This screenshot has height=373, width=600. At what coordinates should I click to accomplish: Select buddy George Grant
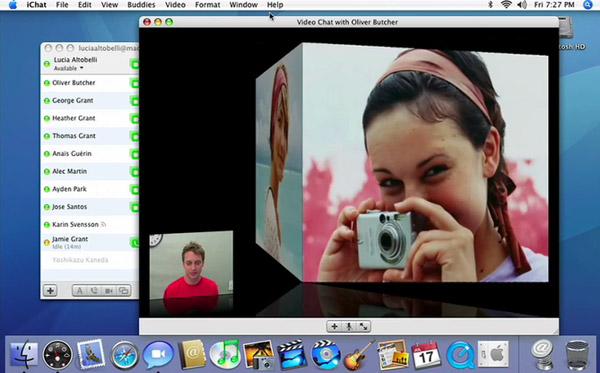tap(90, 101)
